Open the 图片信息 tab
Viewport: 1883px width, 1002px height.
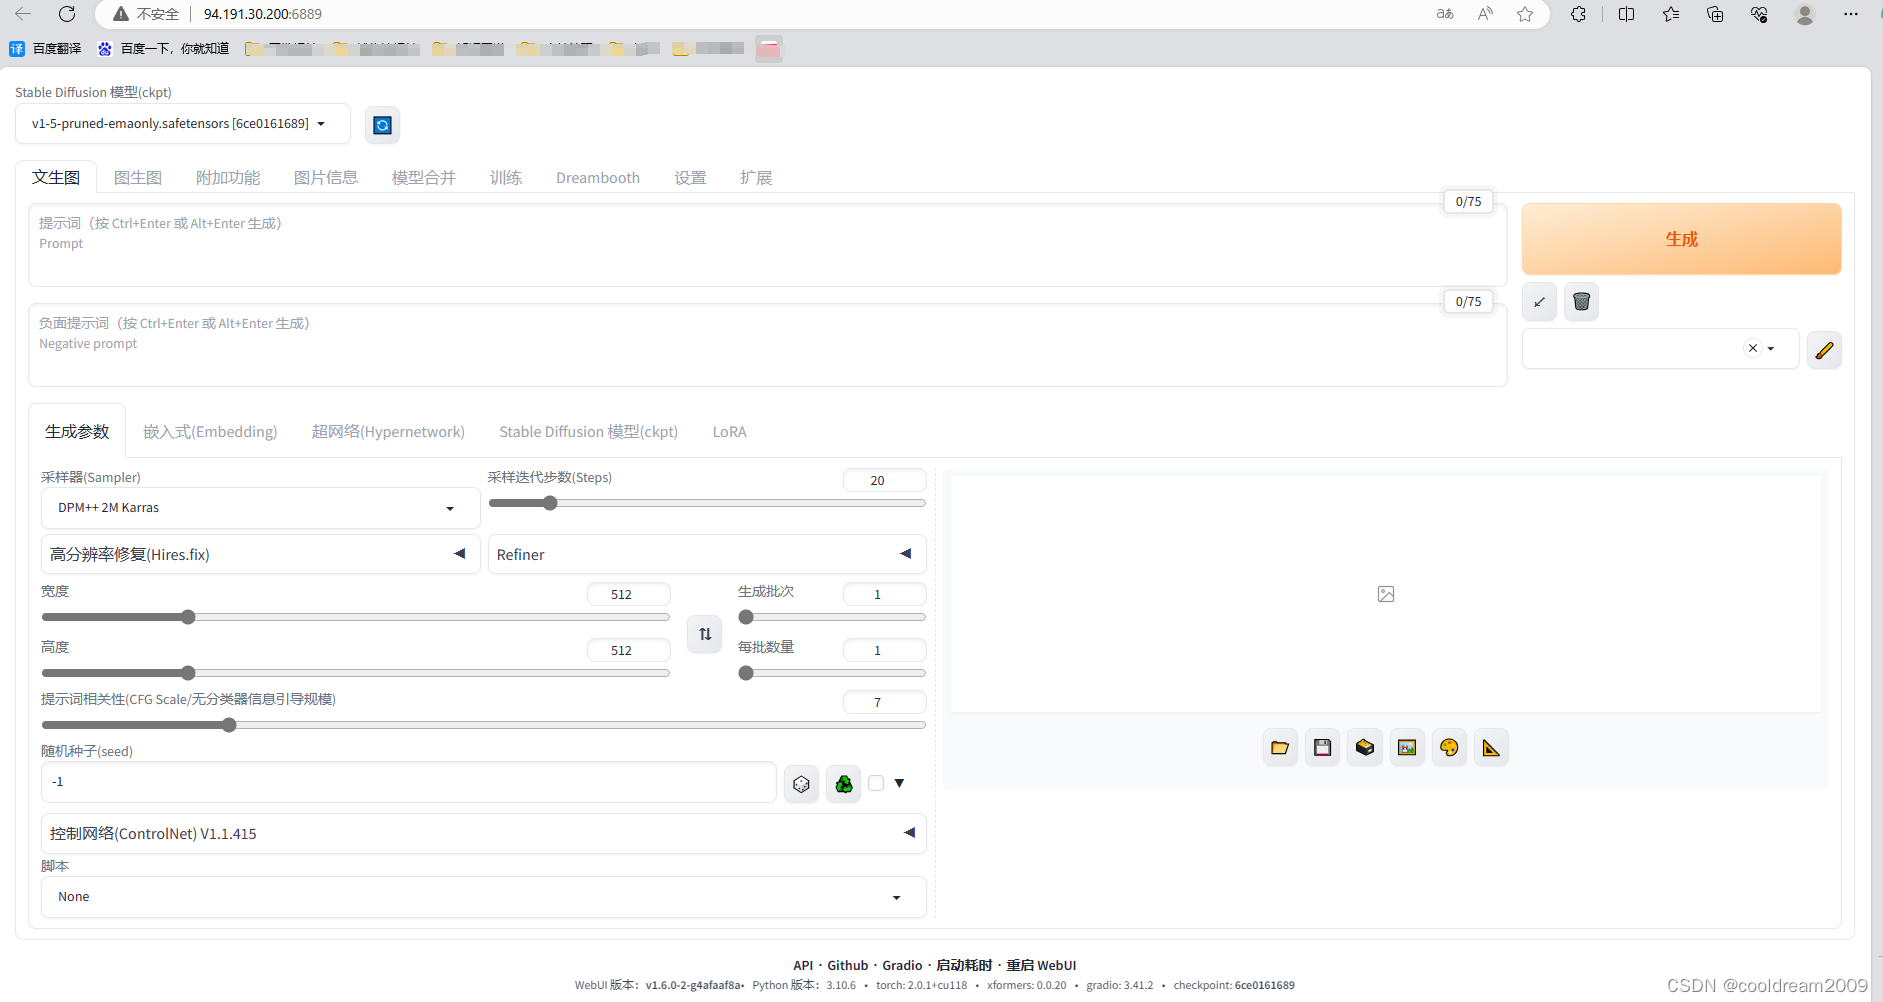326,178
